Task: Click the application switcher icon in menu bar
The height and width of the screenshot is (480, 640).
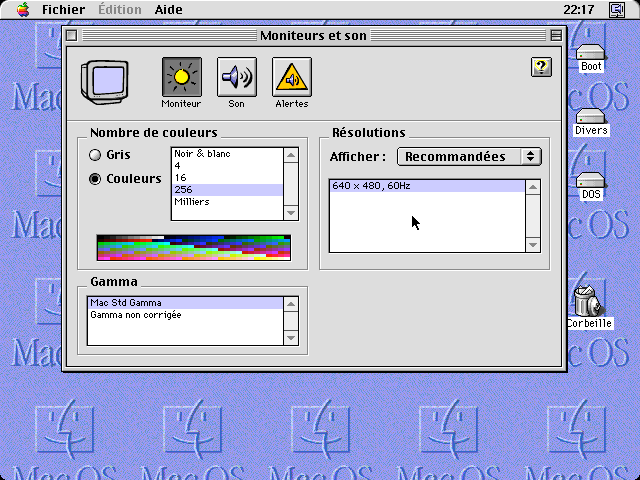Action: pyautogui.click(x=617, y=9)
